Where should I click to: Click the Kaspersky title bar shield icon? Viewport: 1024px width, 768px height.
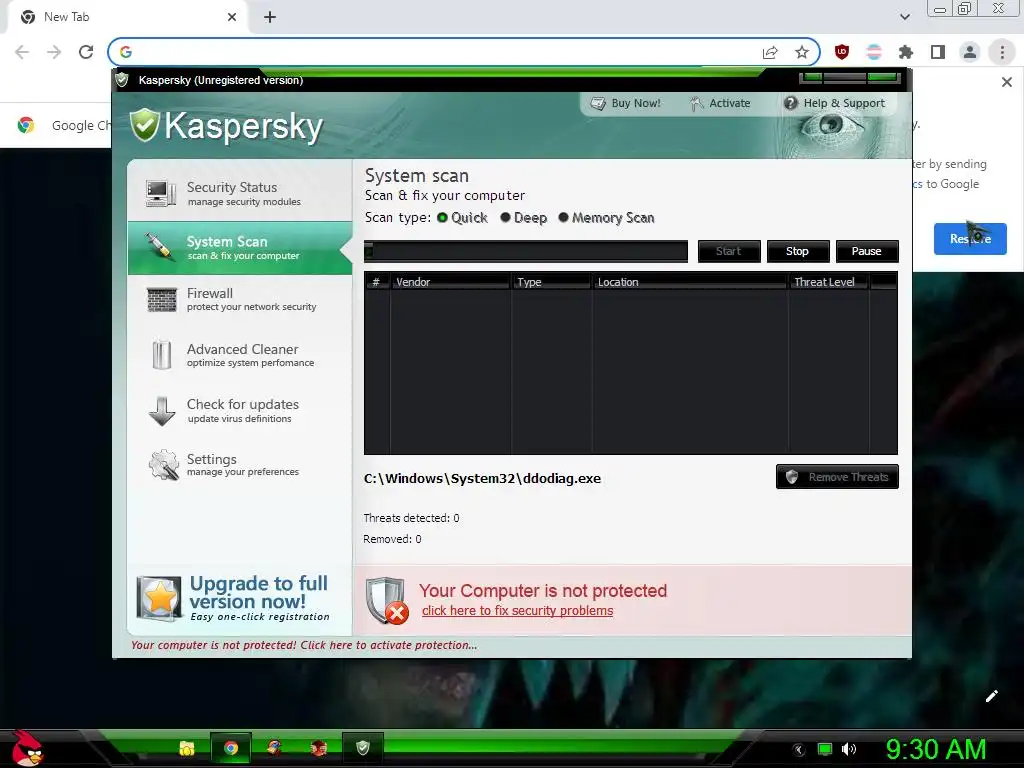point(121,80)
